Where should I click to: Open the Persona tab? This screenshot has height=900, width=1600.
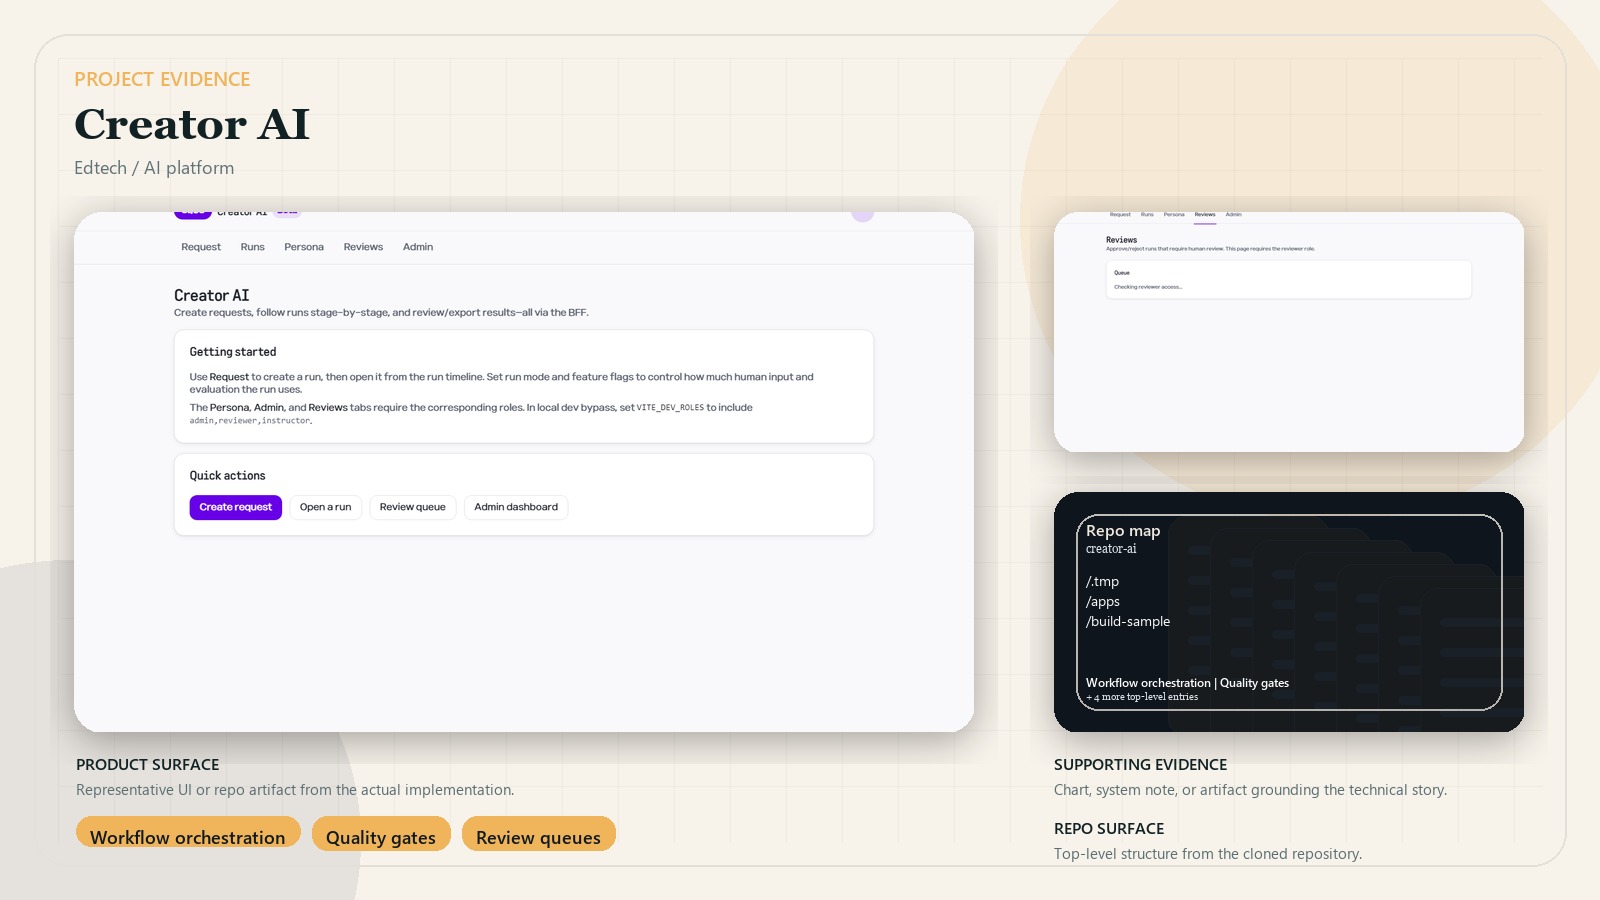point(303,247)
